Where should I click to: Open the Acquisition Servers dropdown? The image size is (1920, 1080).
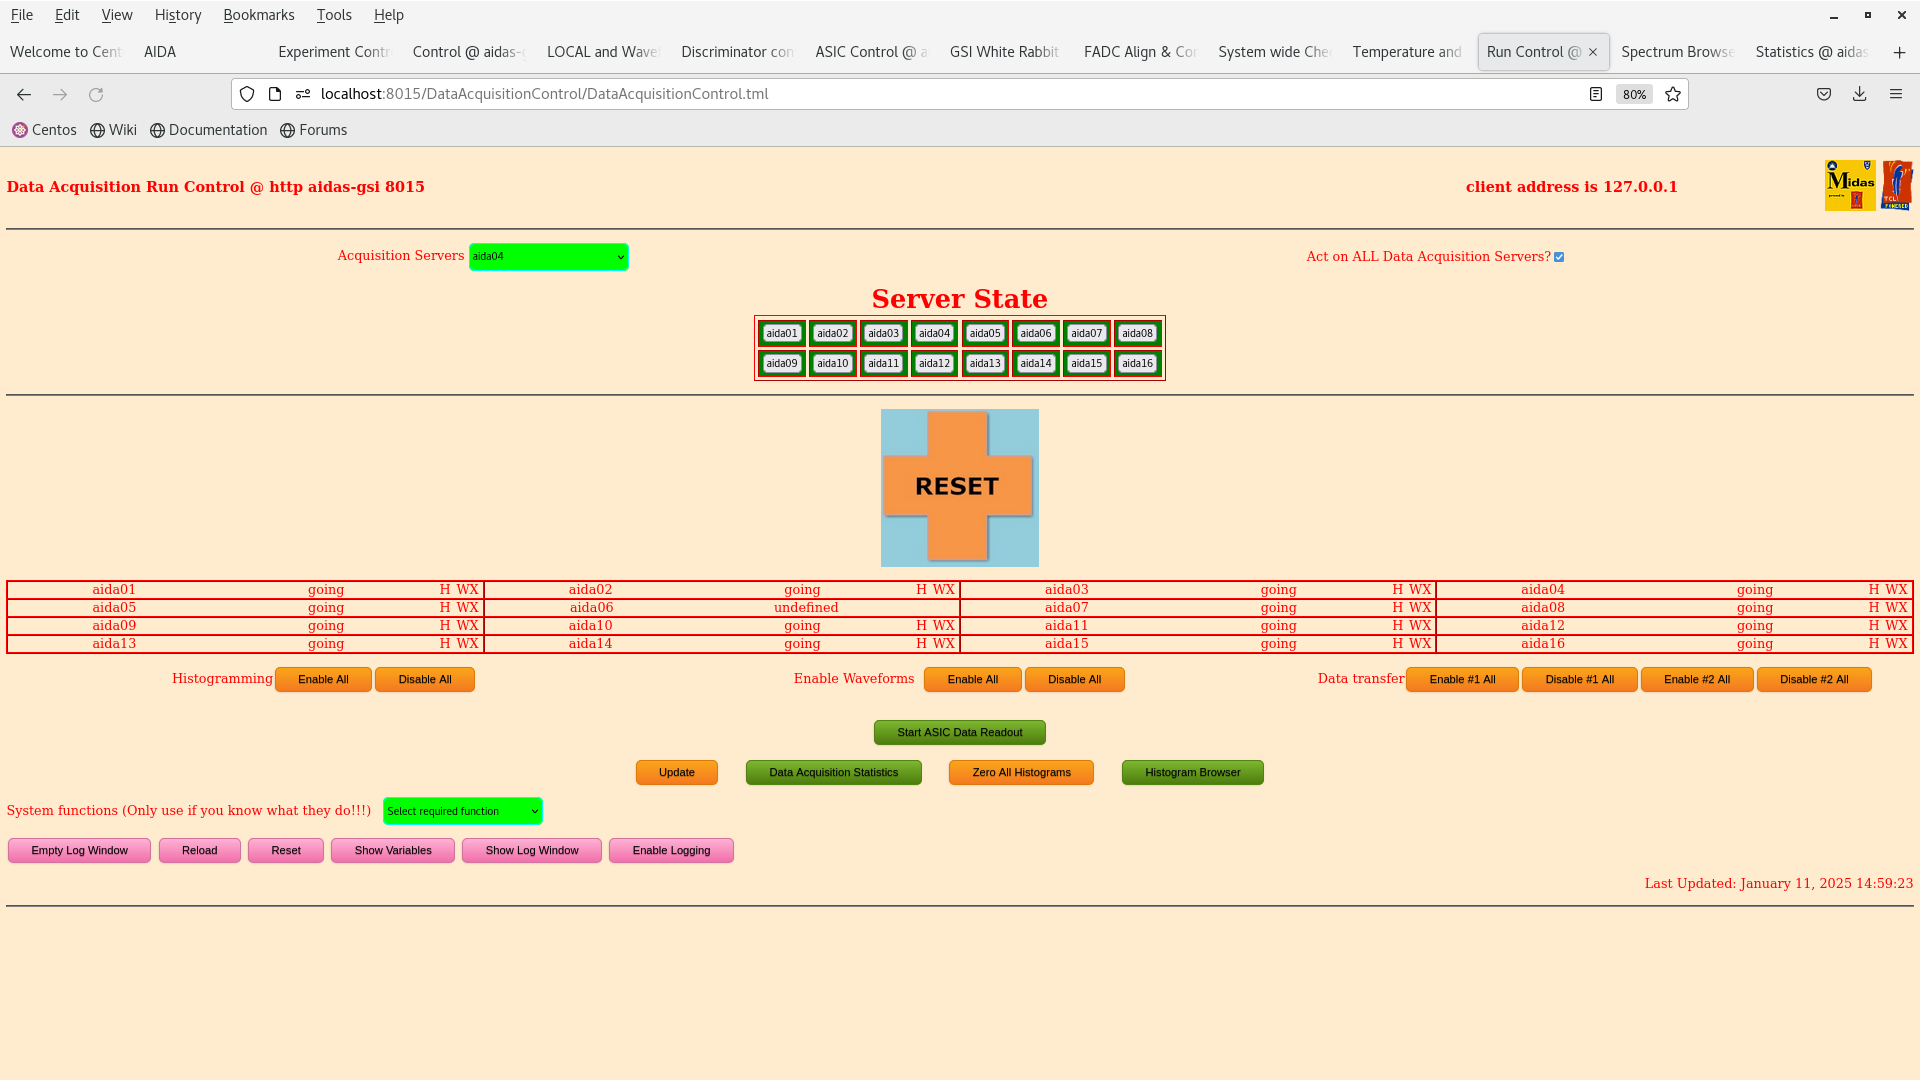(548, 257)
